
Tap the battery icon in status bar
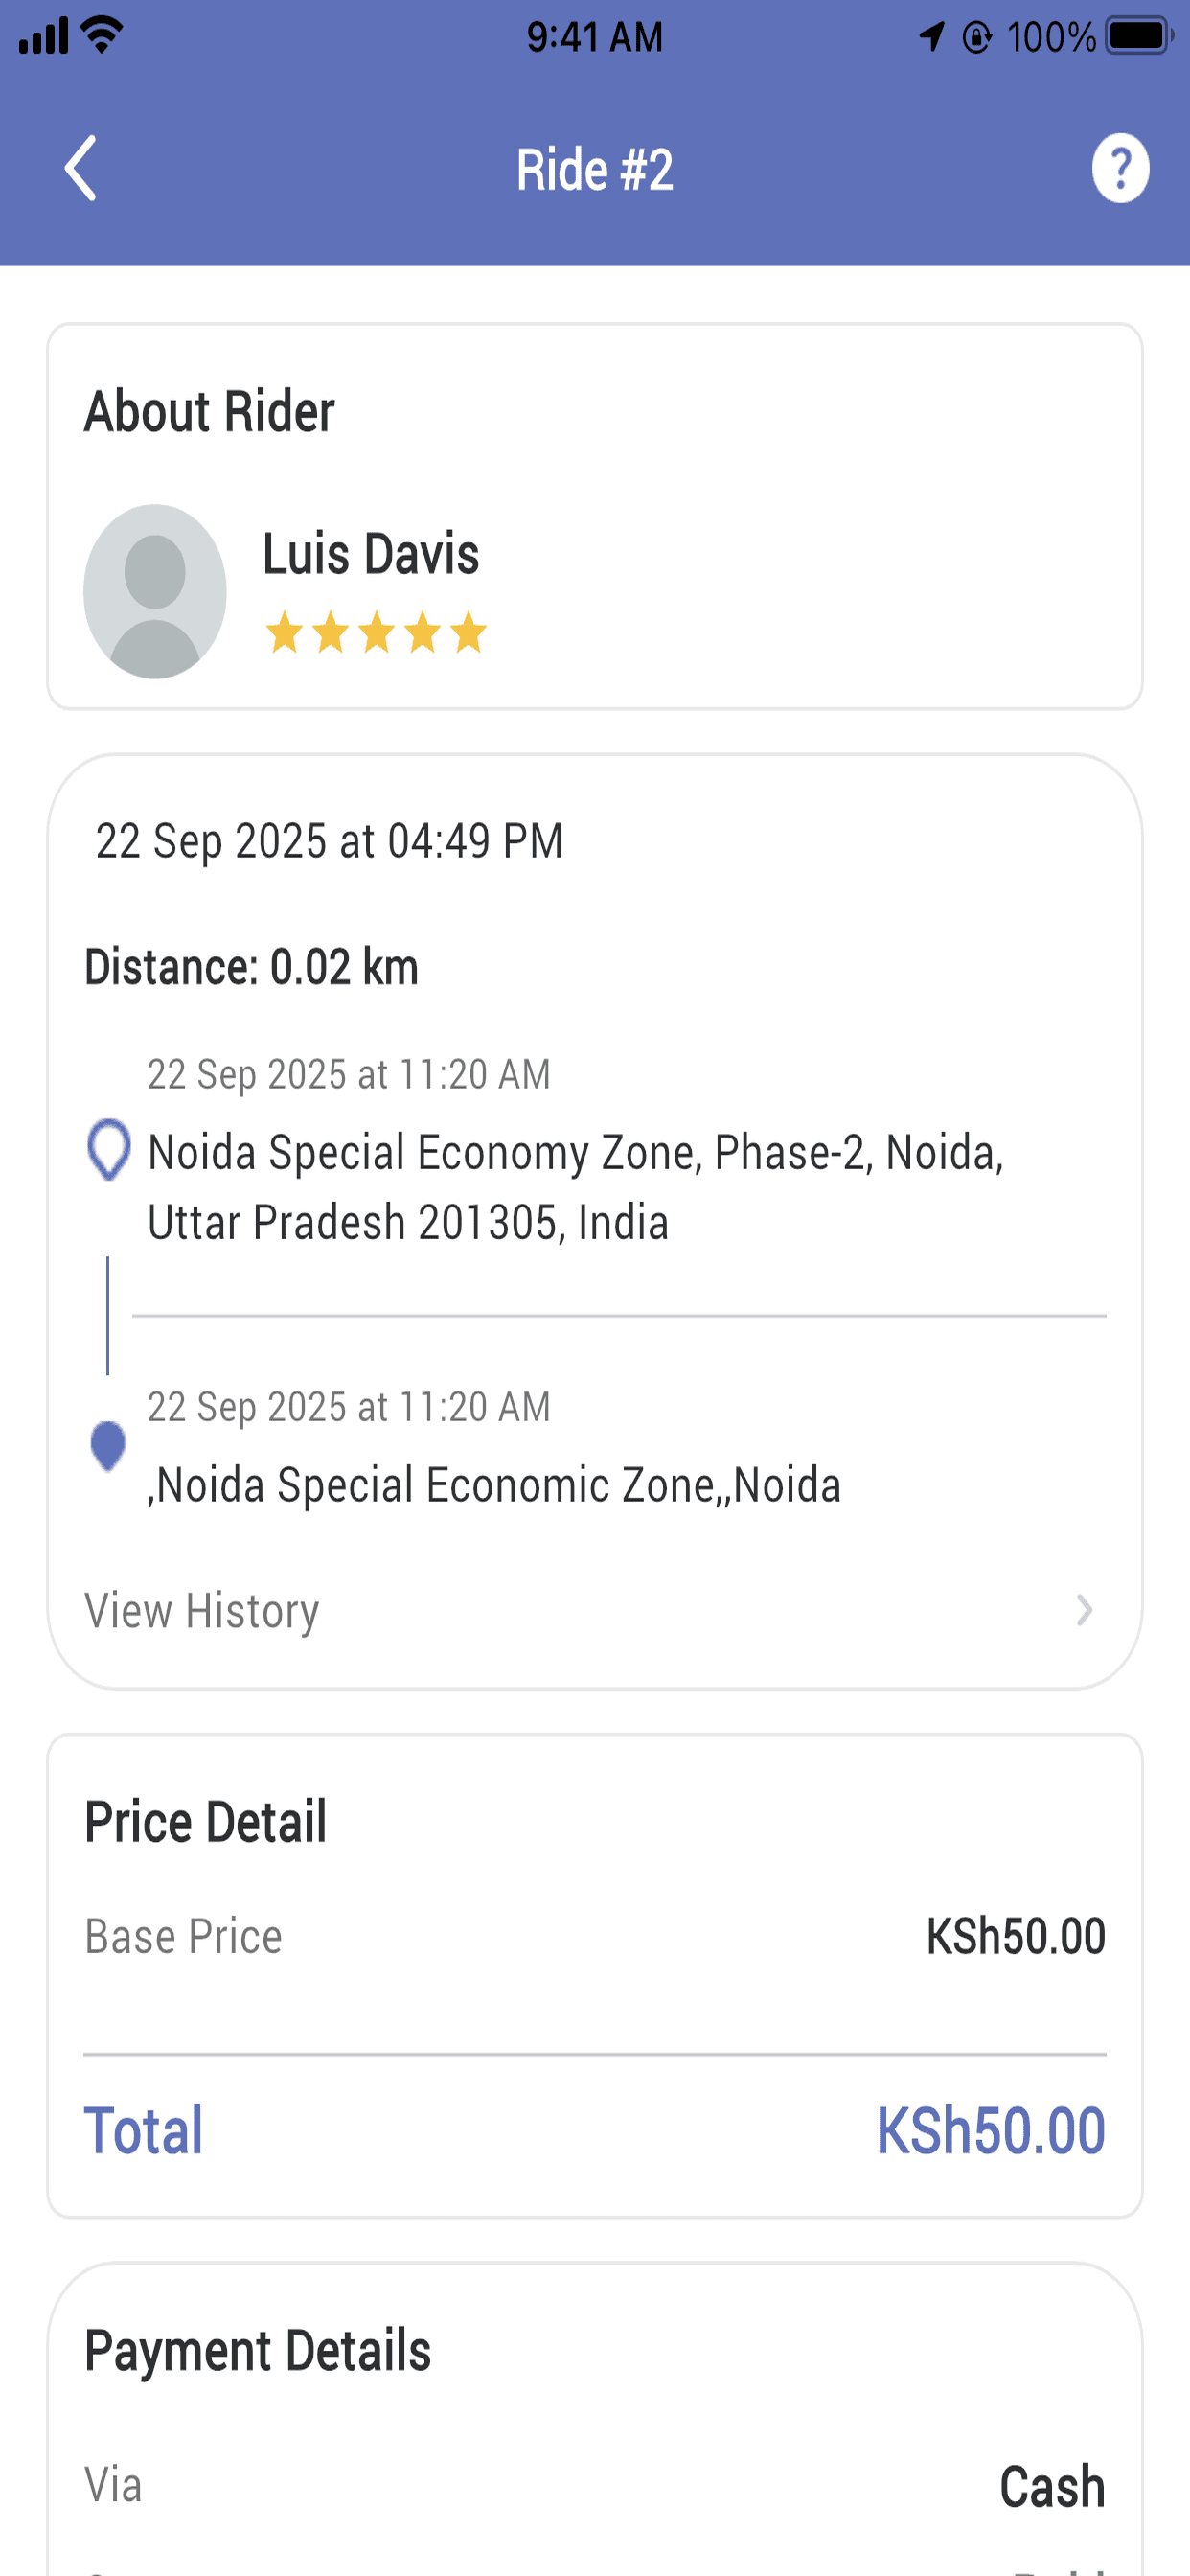(1139, 37)
